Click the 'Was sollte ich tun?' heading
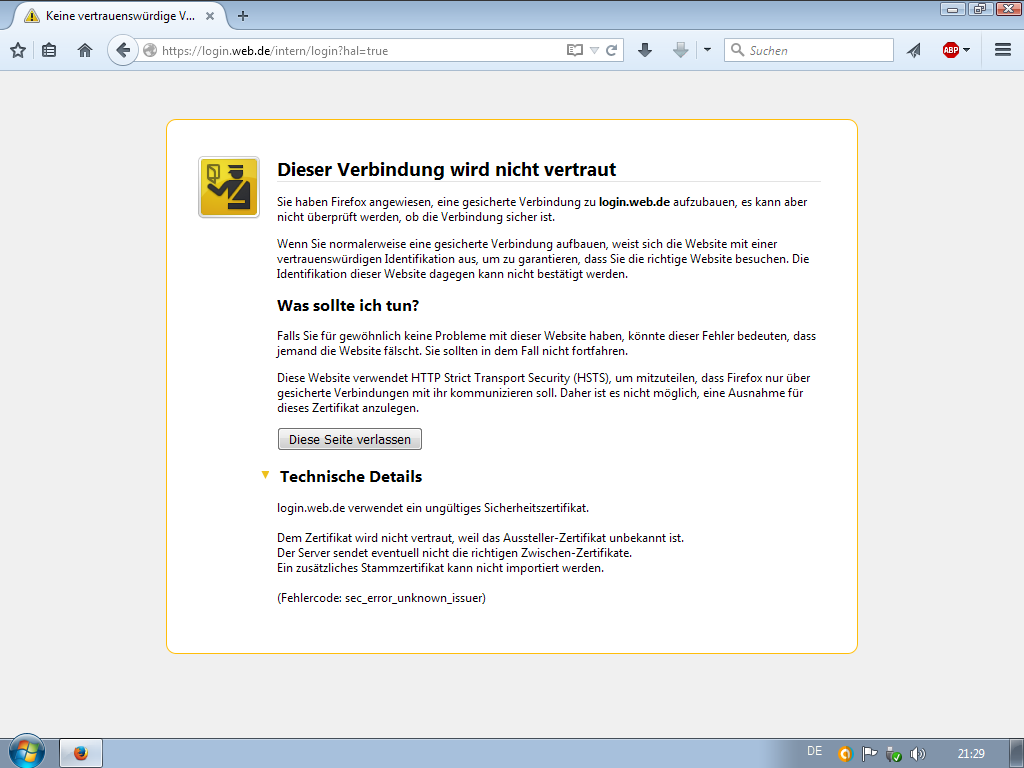Viewport: 1024px width, 768px height. click(348, 306)
